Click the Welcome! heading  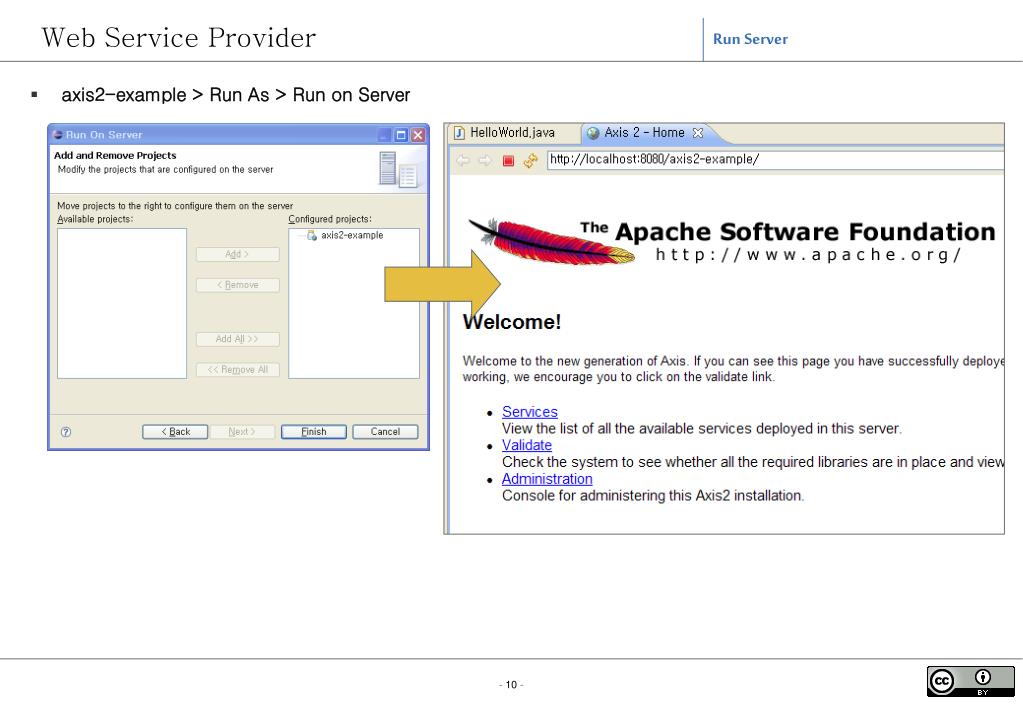click(x=512, y=322)
